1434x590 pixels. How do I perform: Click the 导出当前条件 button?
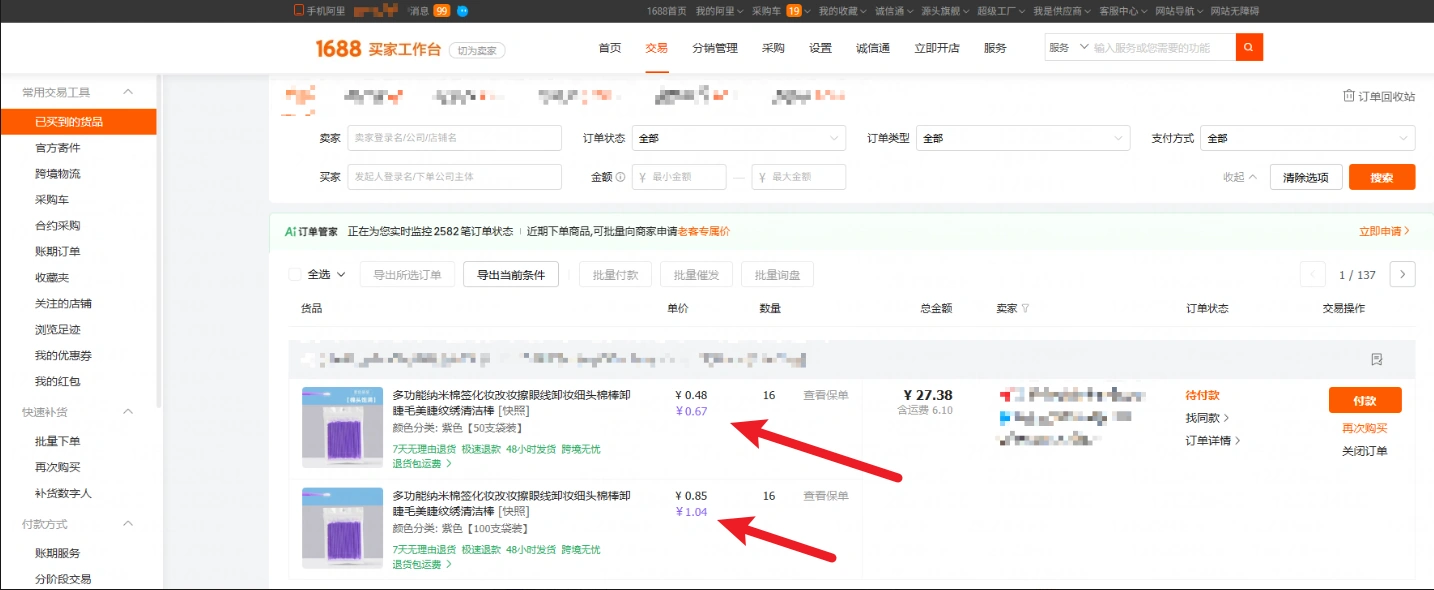coord(511,274)
